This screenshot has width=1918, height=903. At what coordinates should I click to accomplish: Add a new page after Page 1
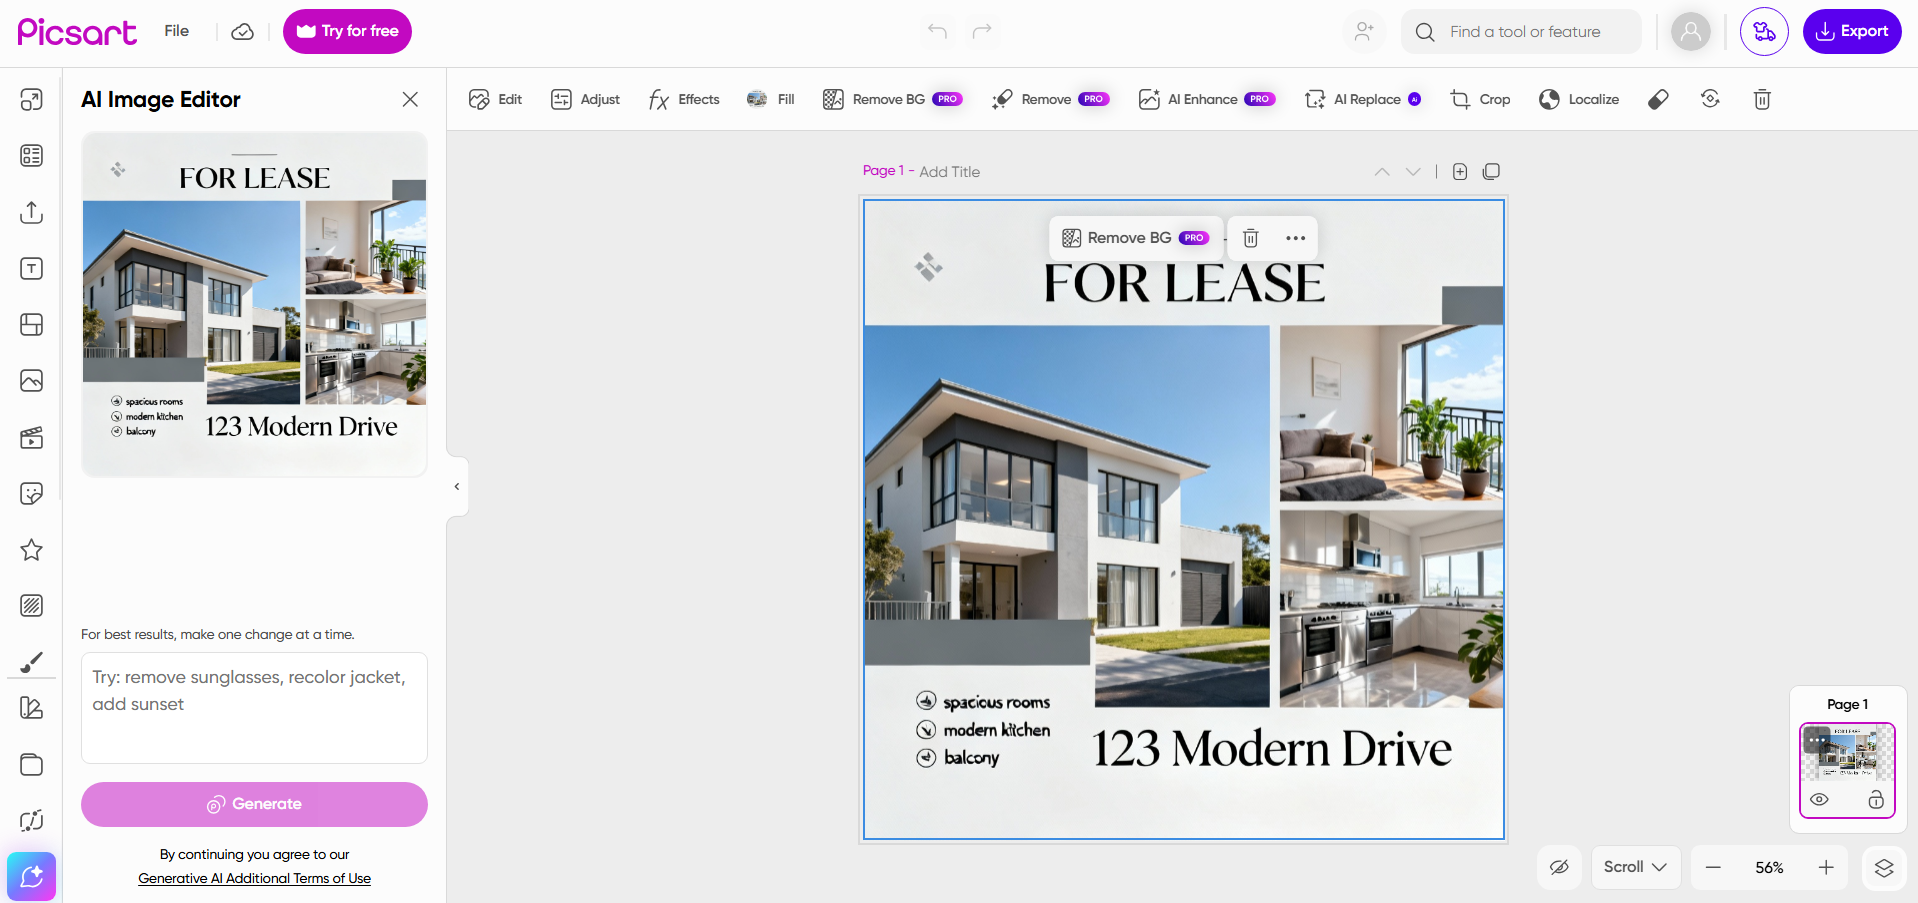pos(1460,172)
